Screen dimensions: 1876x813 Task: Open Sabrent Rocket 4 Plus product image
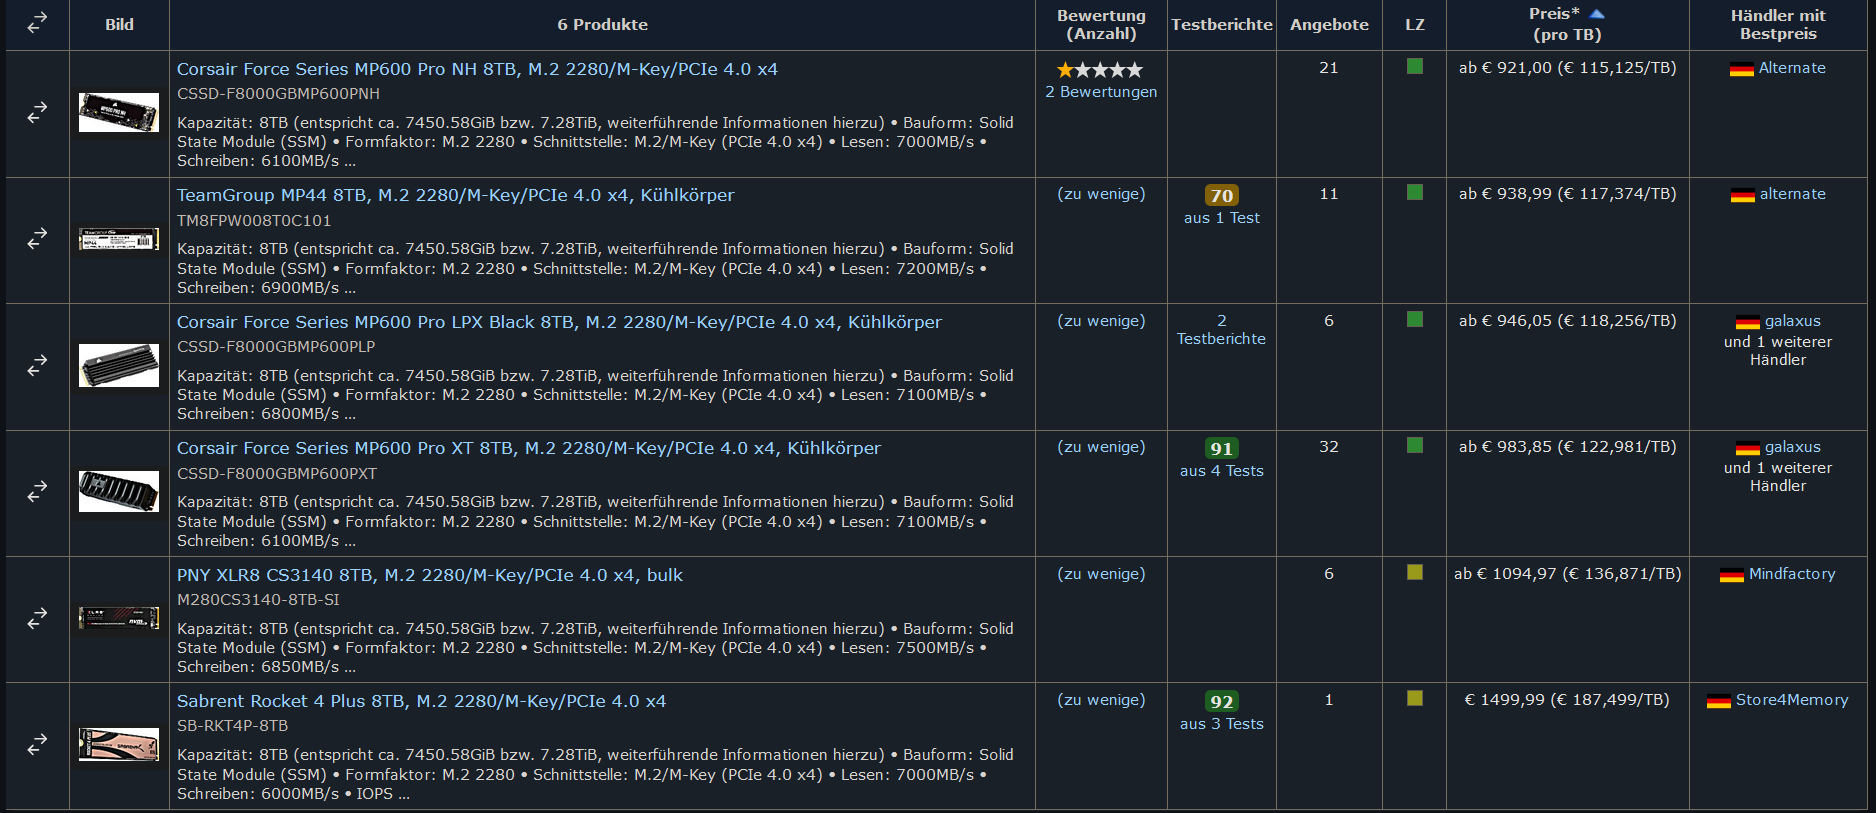119,745
